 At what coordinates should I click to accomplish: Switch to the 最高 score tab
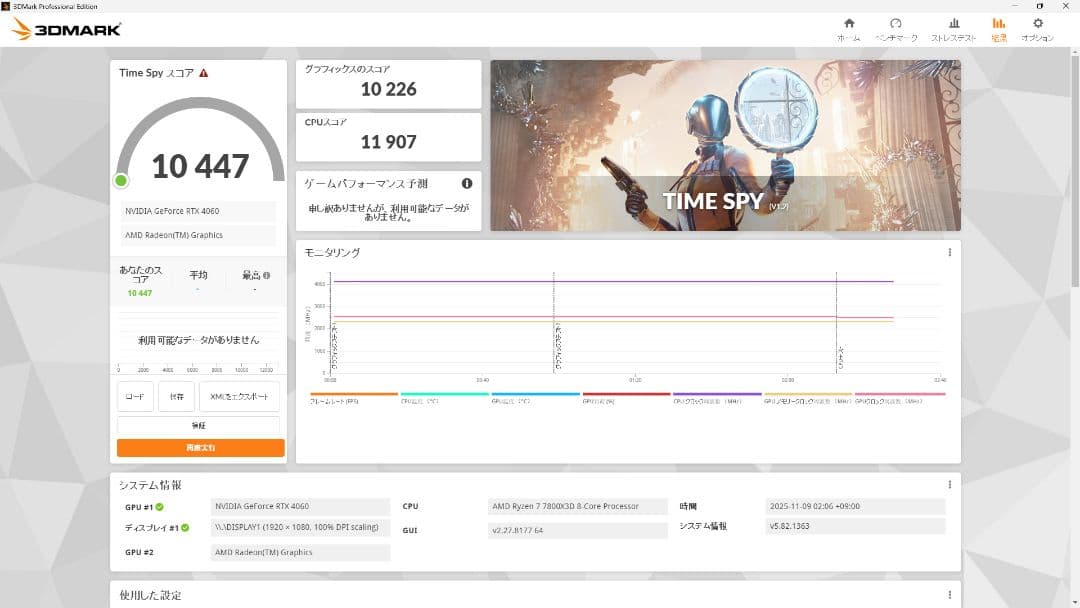(250, 276)
